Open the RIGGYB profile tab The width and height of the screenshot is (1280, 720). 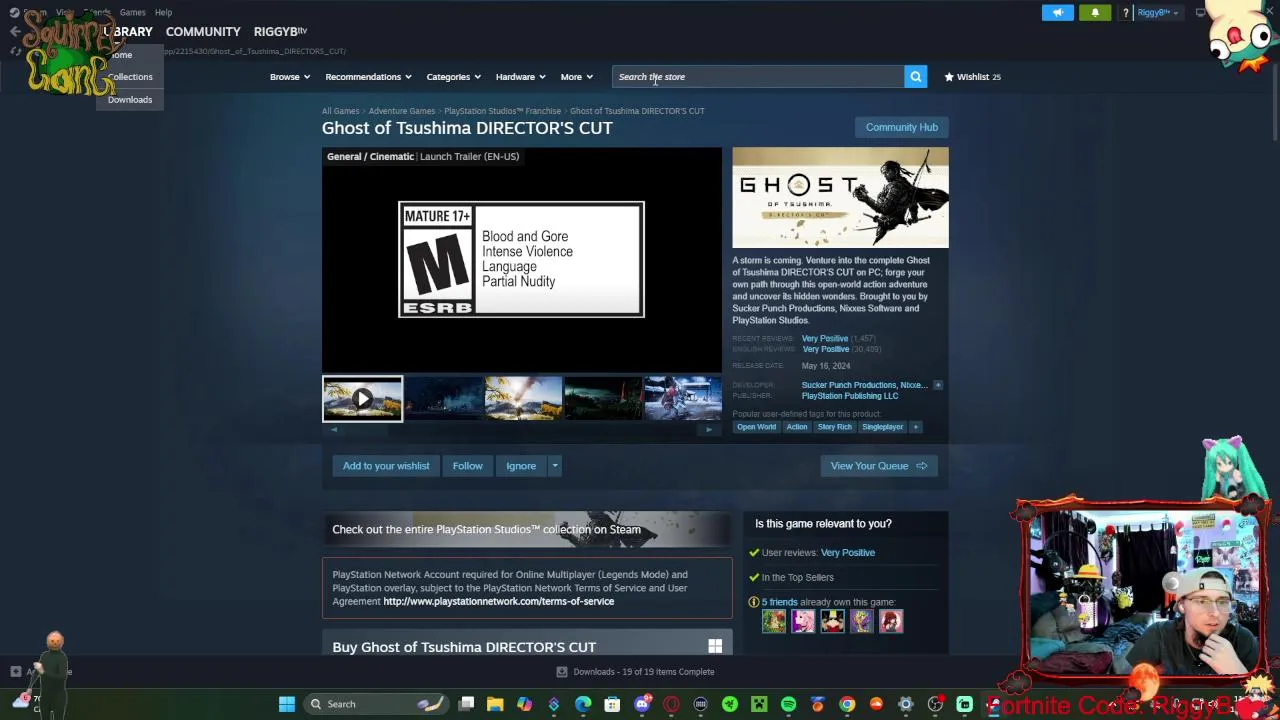click(280, 32)
